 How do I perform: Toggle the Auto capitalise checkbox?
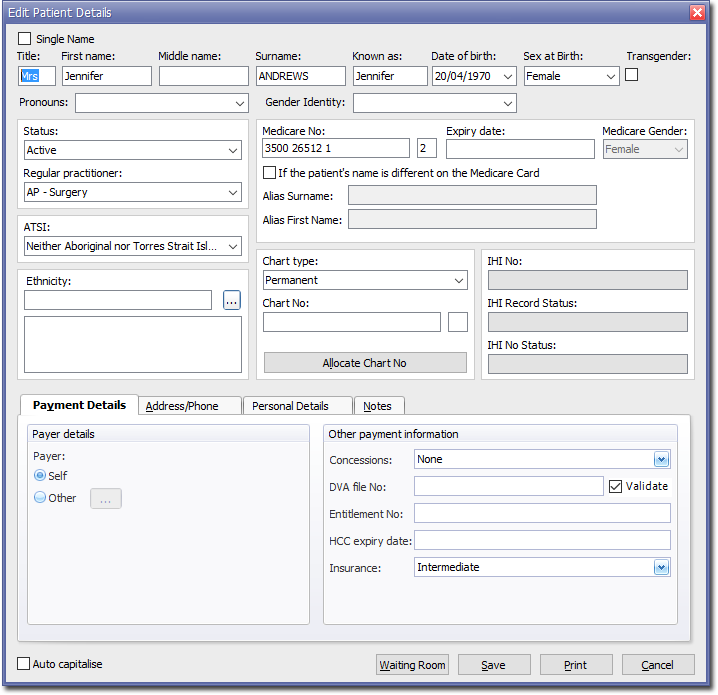[24, 664]
